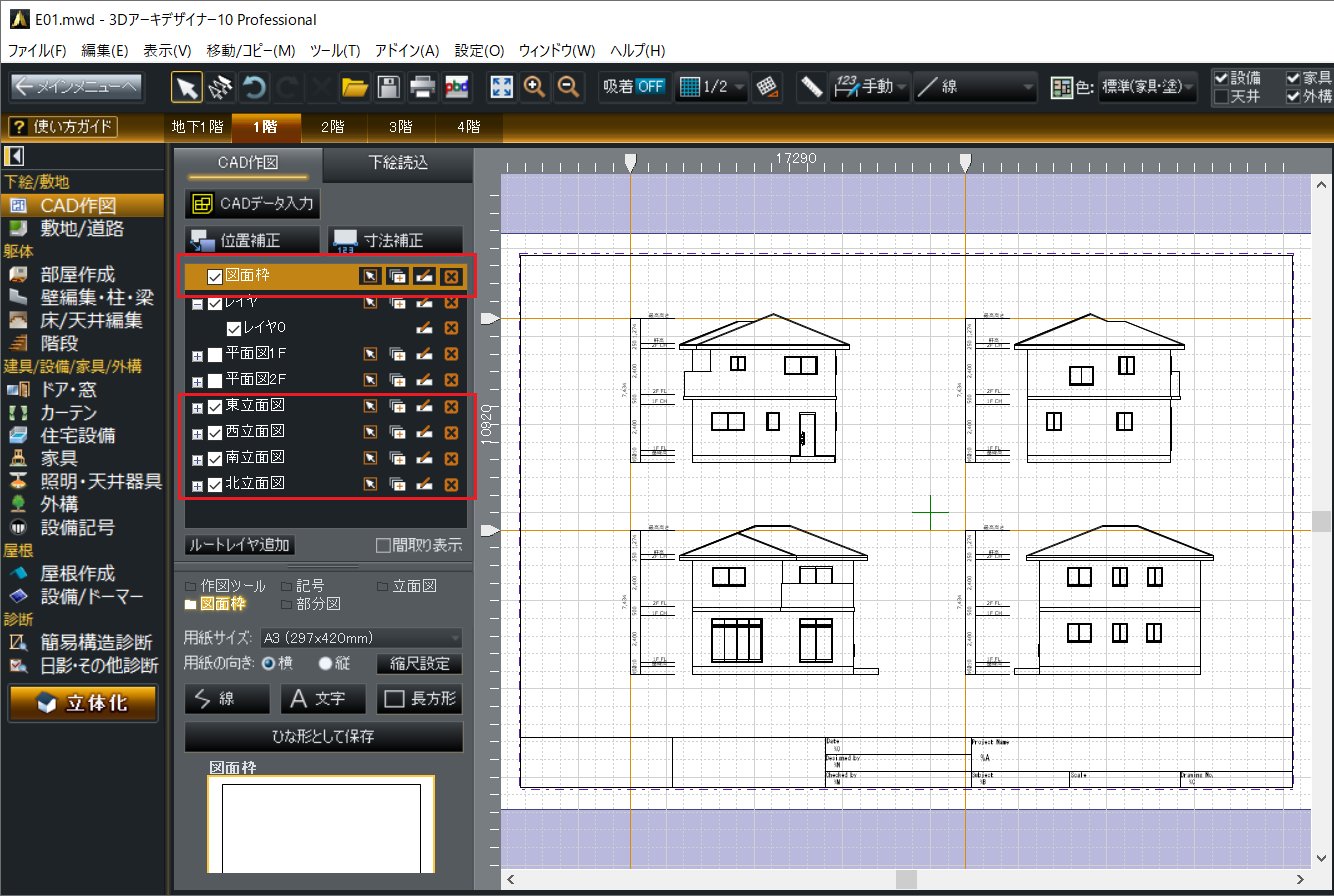The height and width of the screenshot is (896, 1334).
Task: Click the printer icon in toolbar
Action: tap(422, 87)
